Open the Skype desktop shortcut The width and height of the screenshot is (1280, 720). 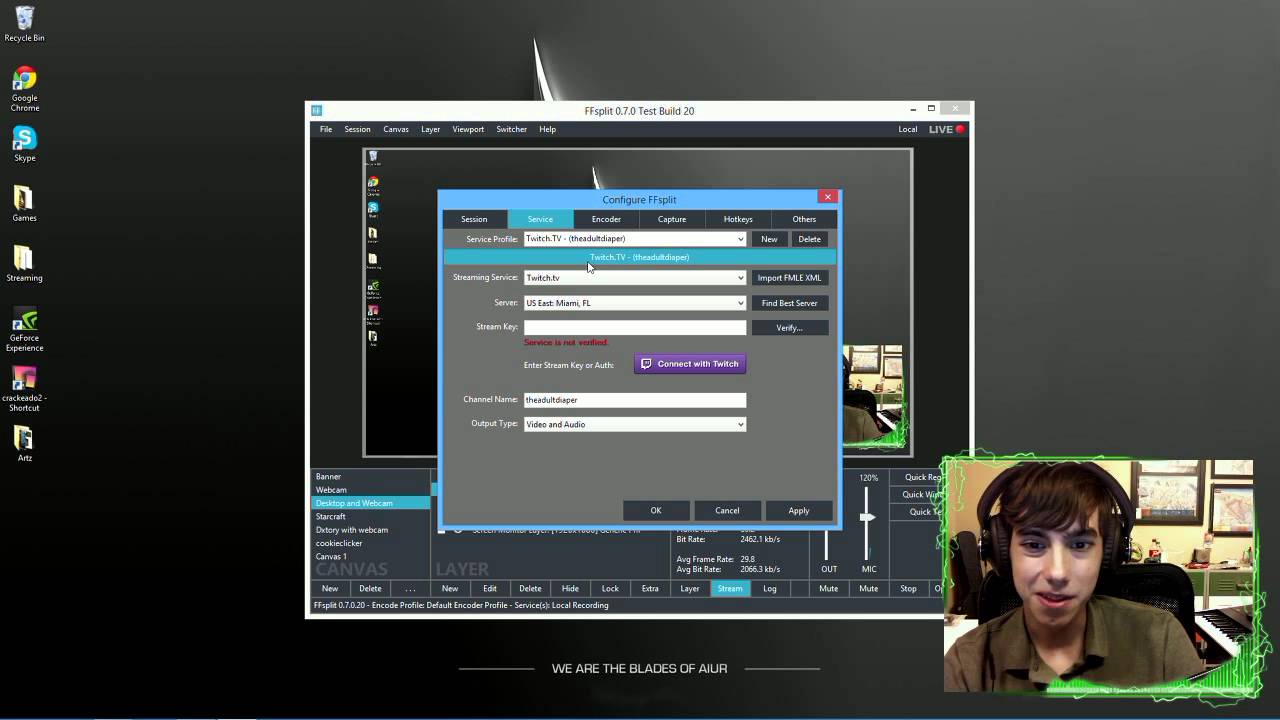point(24,145)
